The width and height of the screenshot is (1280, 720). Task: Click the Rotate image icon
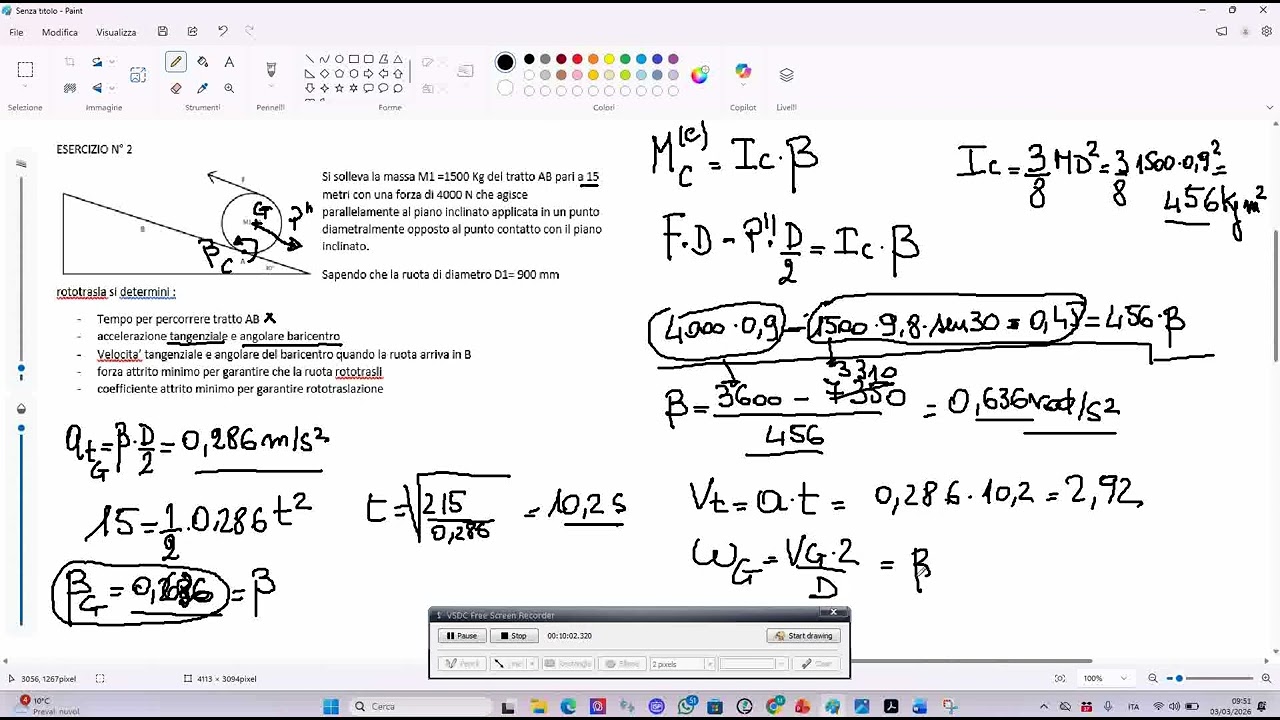point(97,62)
